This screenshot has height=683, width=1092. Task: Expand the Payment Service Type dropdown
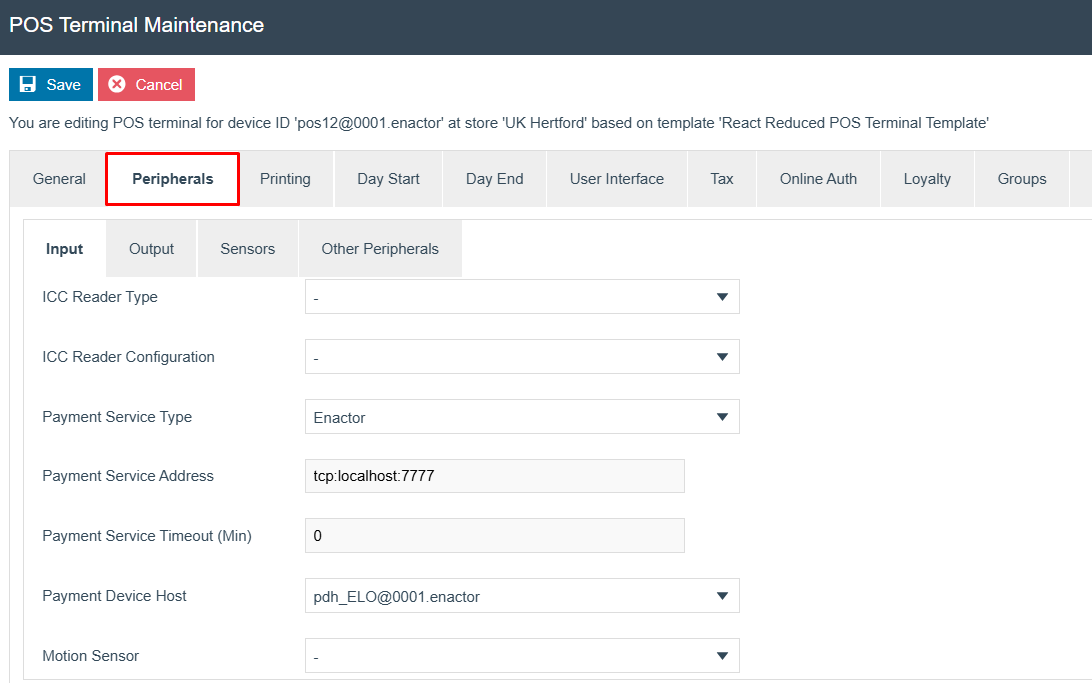tap(521, 417)
